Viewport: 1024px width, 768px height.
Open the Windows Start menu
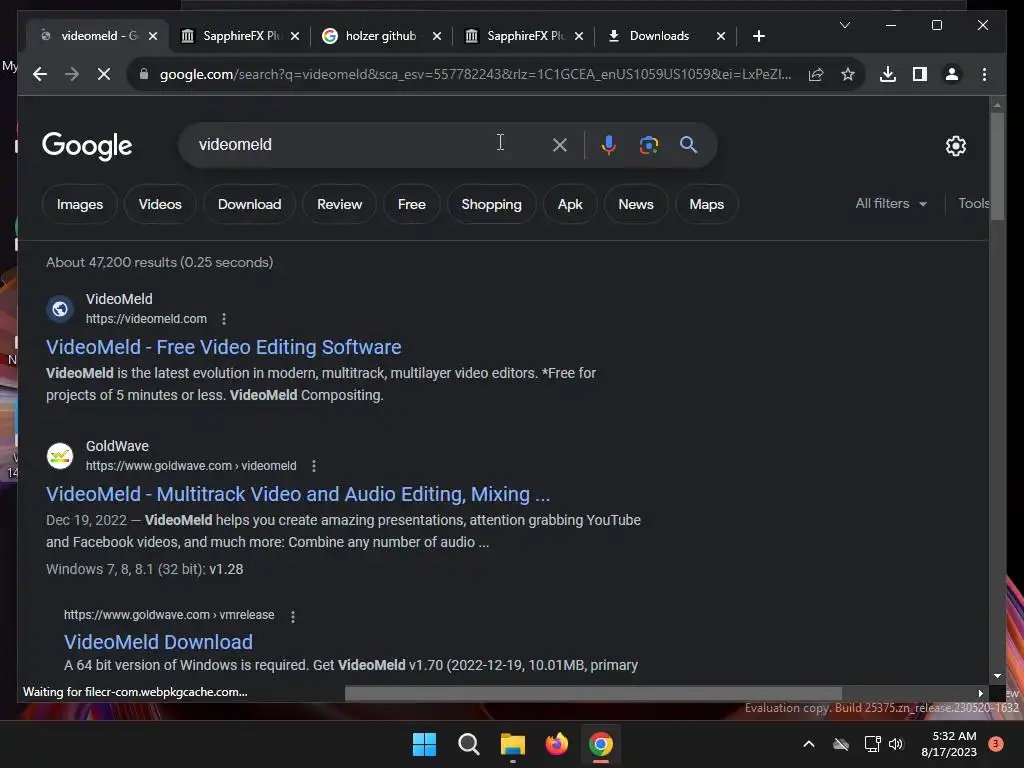(424, 744)
